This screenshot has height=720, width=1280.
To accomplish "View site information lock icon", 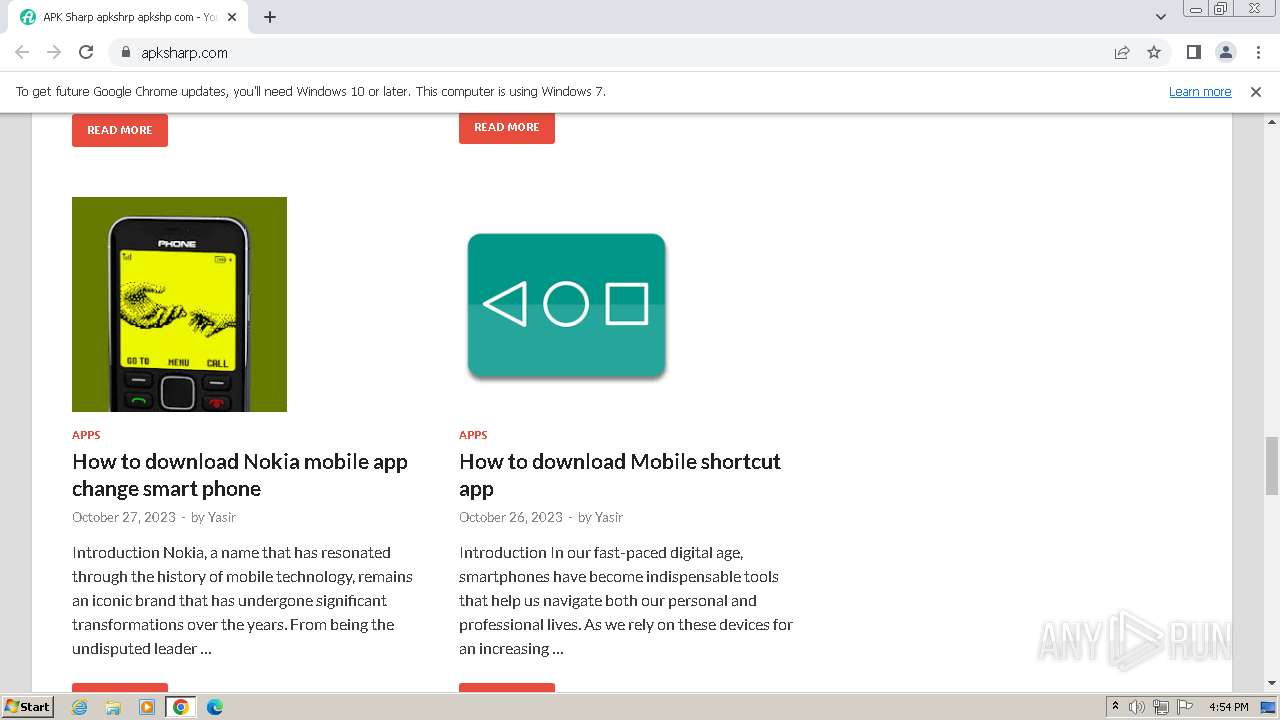I will tap(126, 52).
